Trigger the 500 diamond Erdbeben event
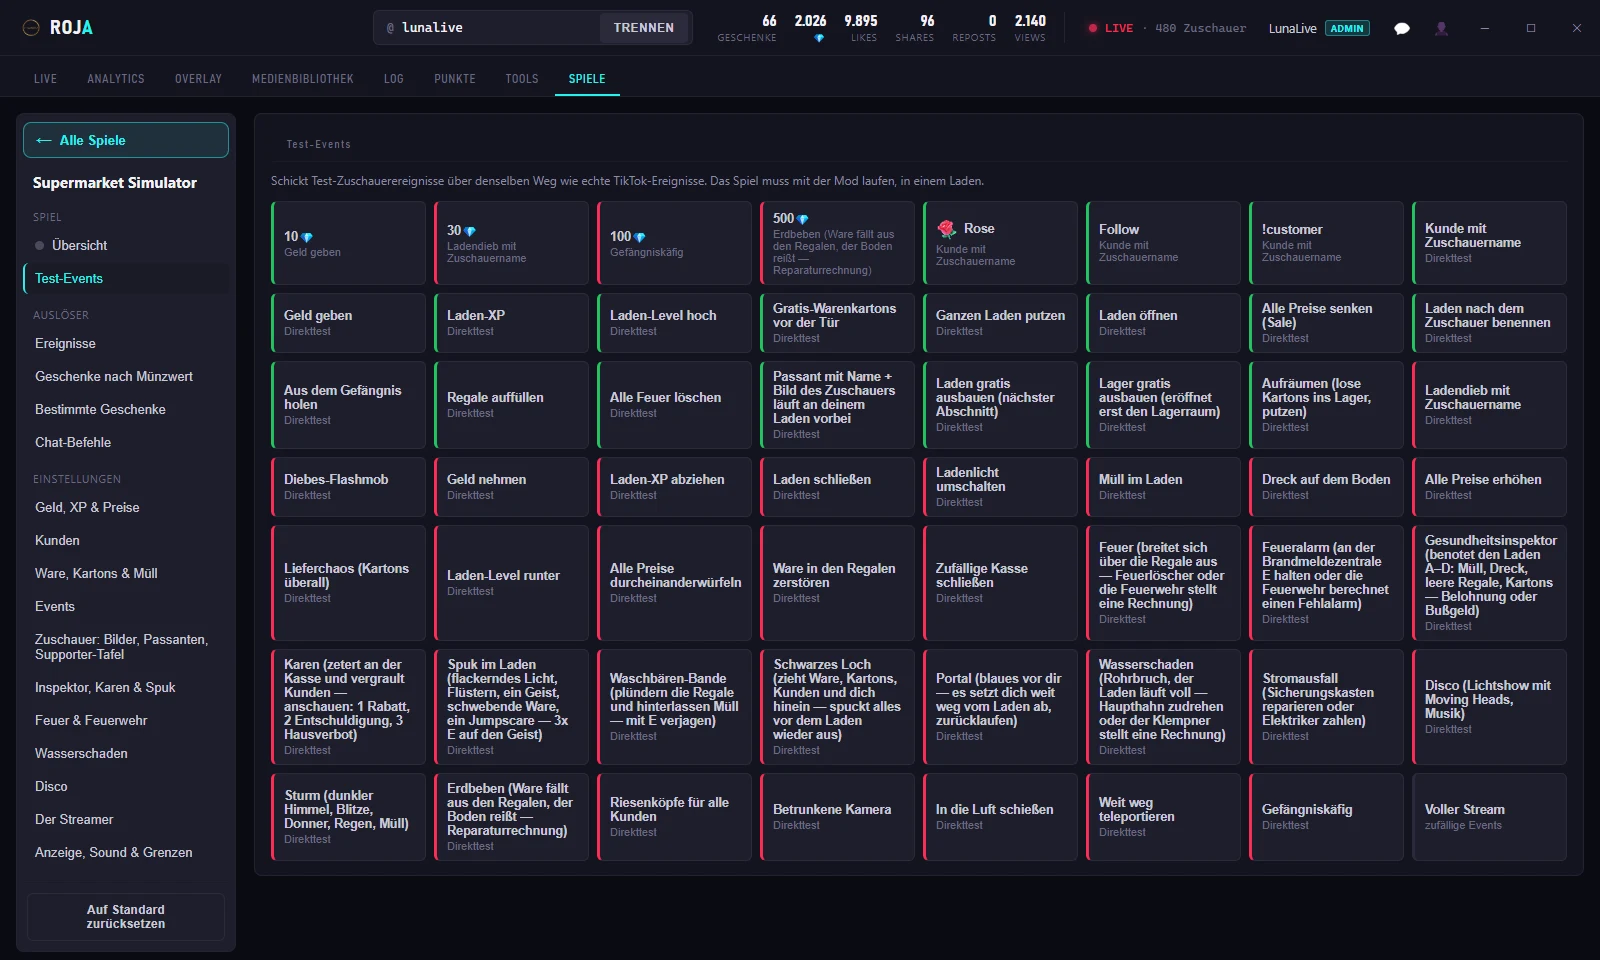 (837, 243)
